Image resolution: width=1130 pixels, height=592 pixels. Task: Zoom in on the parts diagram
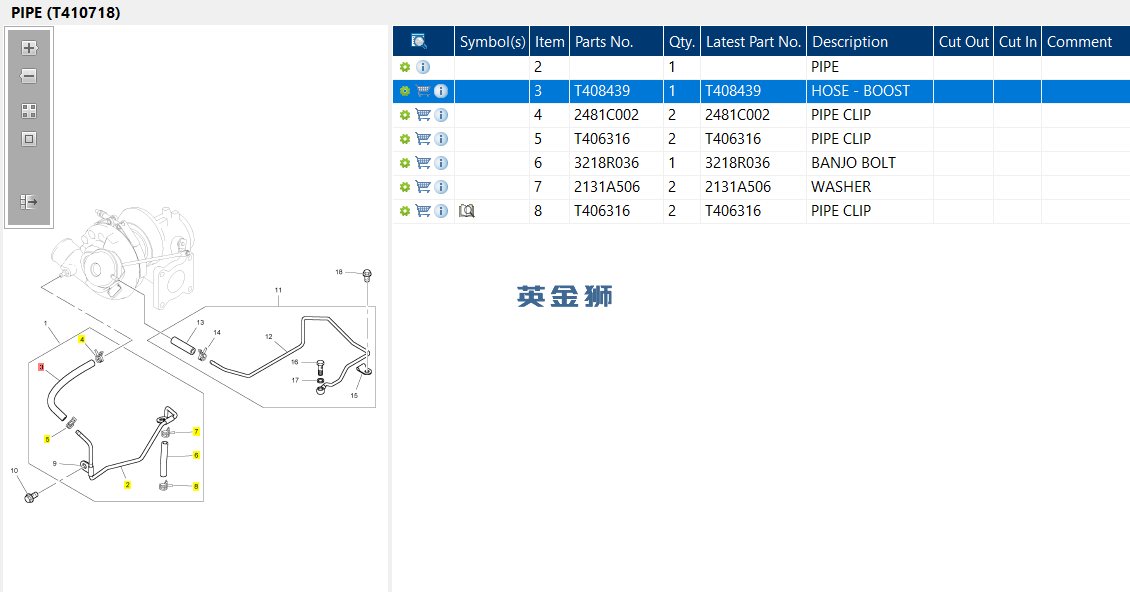(x=29, y=48)
